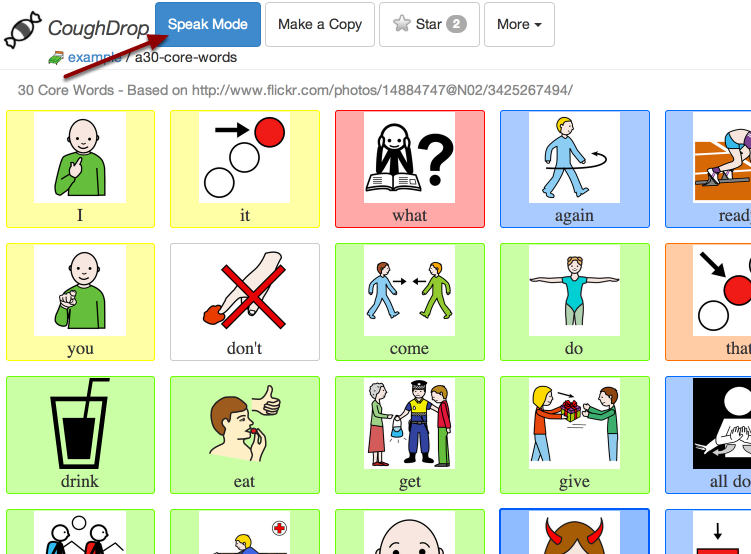Select the "drink" cup symbol
Viewport: 751px width, 554px height.
[80, 435]
